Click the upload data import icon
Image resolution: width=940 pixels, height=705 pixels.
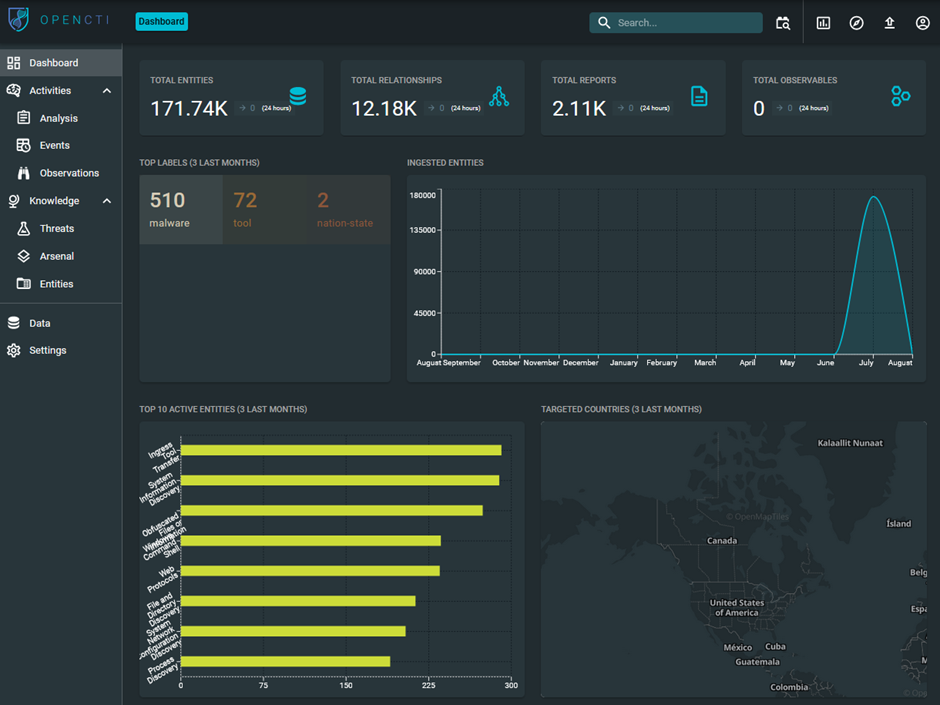point(889,23)
